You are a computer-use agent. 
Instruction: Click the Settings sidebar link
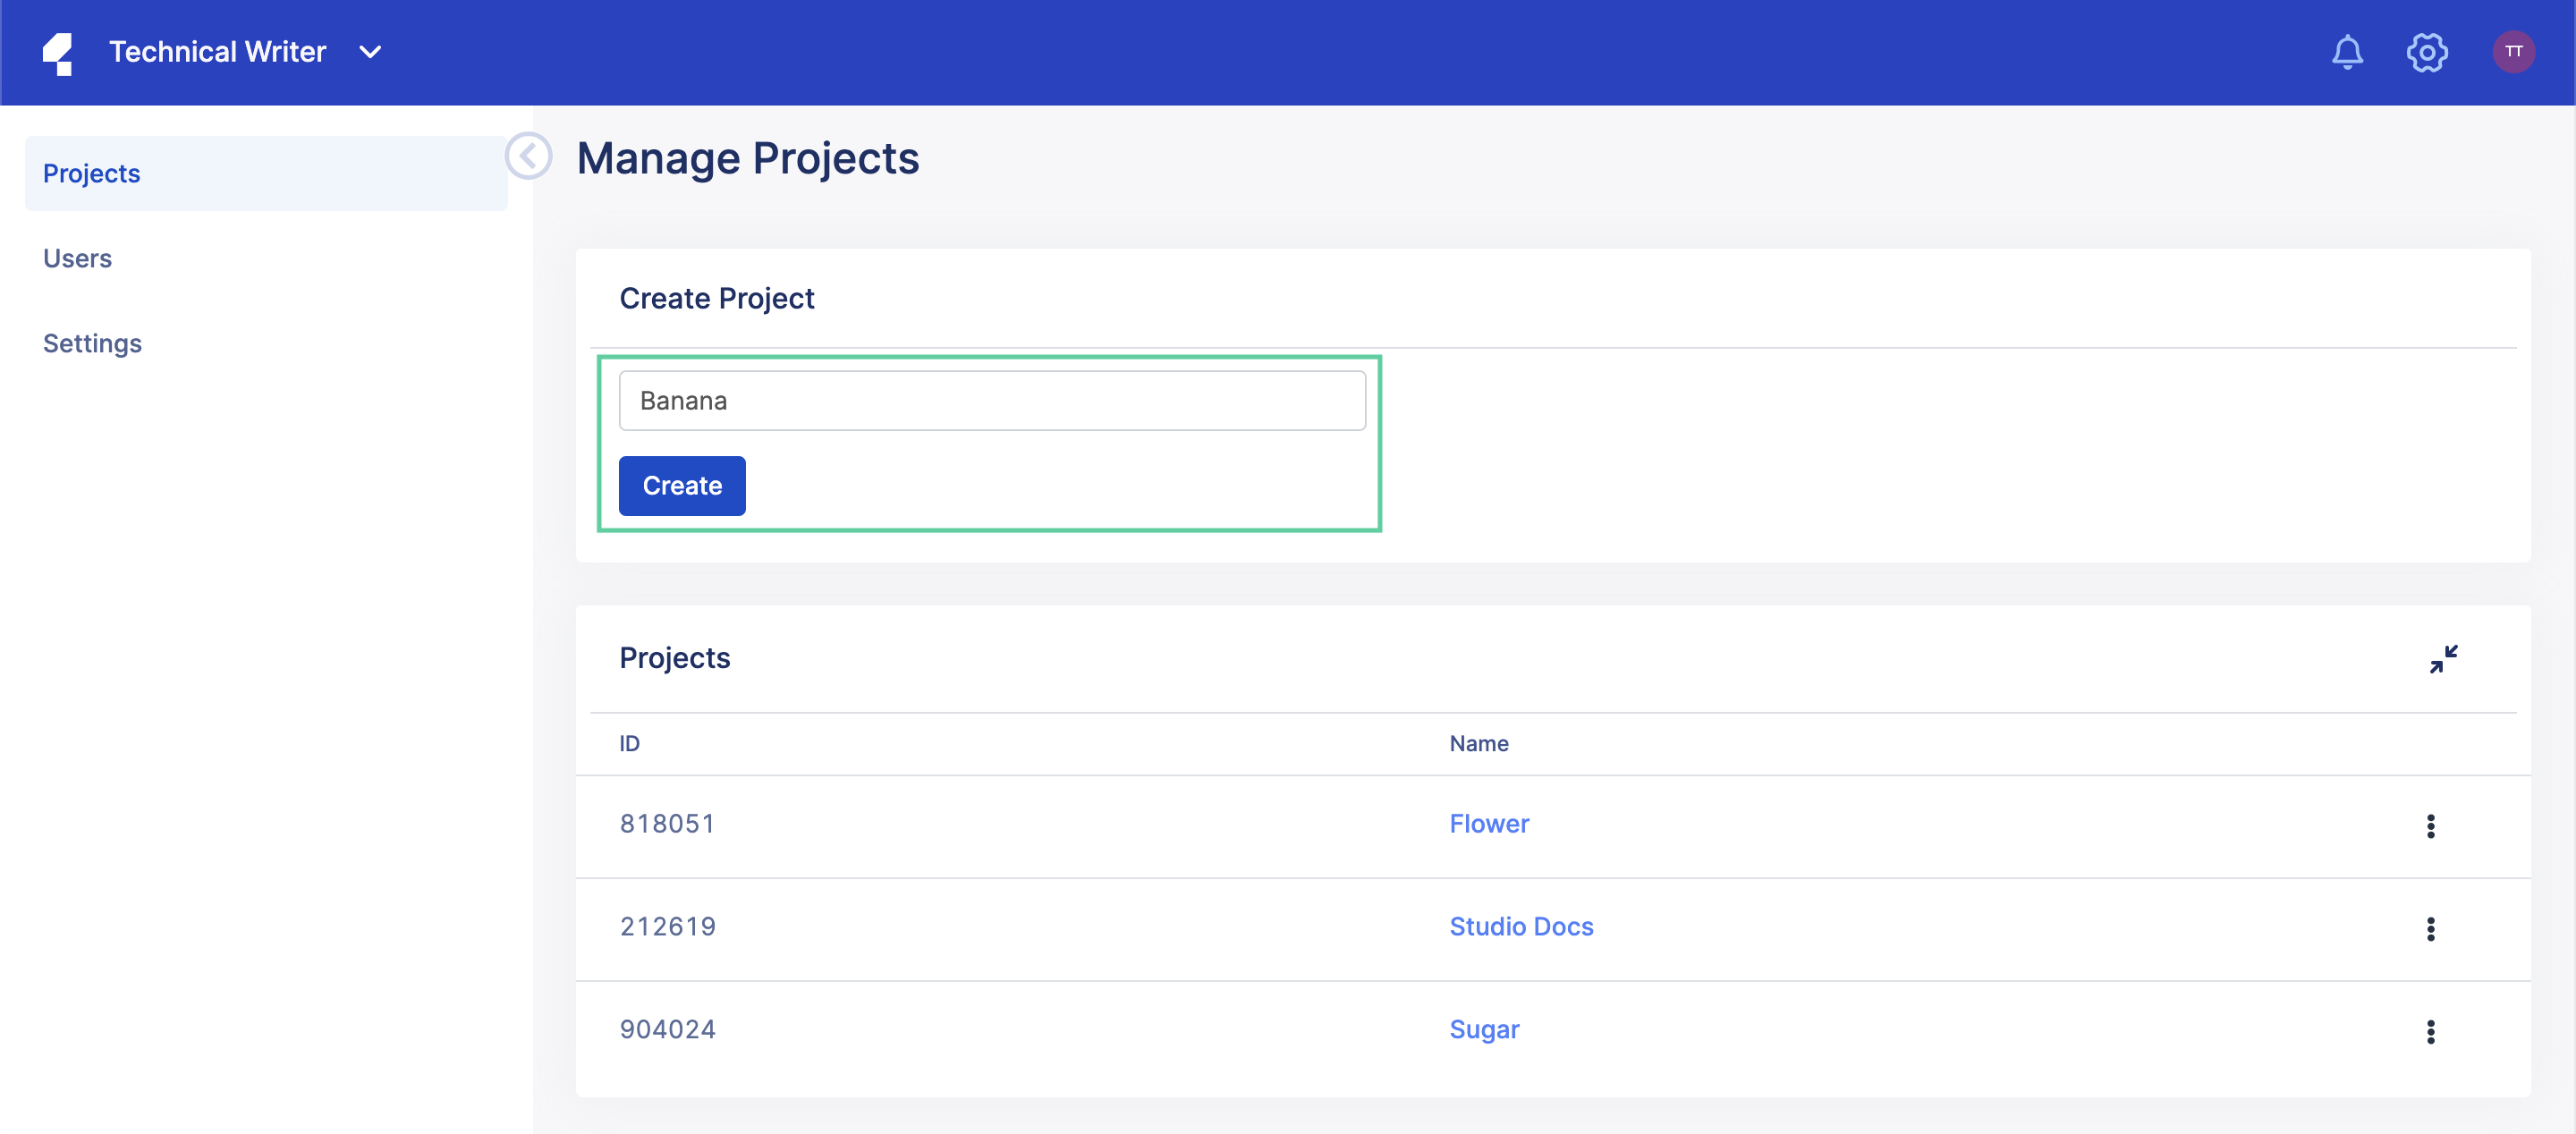click(92, 342)
